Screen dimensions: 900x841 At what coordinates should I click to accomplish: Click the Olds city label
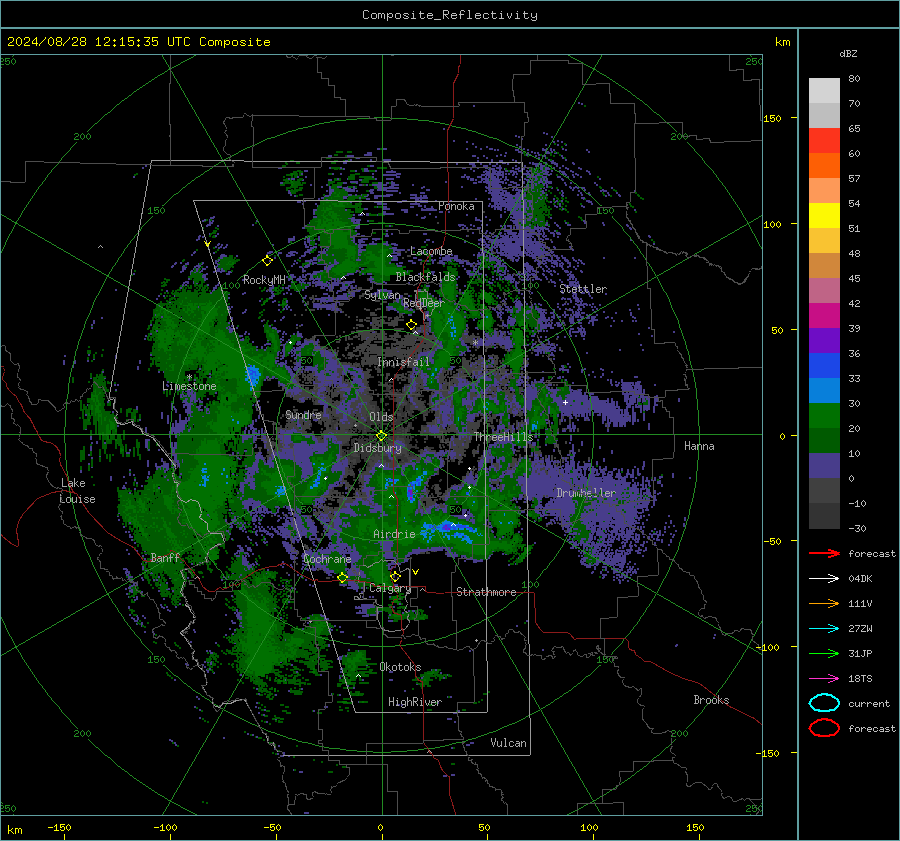381,417
